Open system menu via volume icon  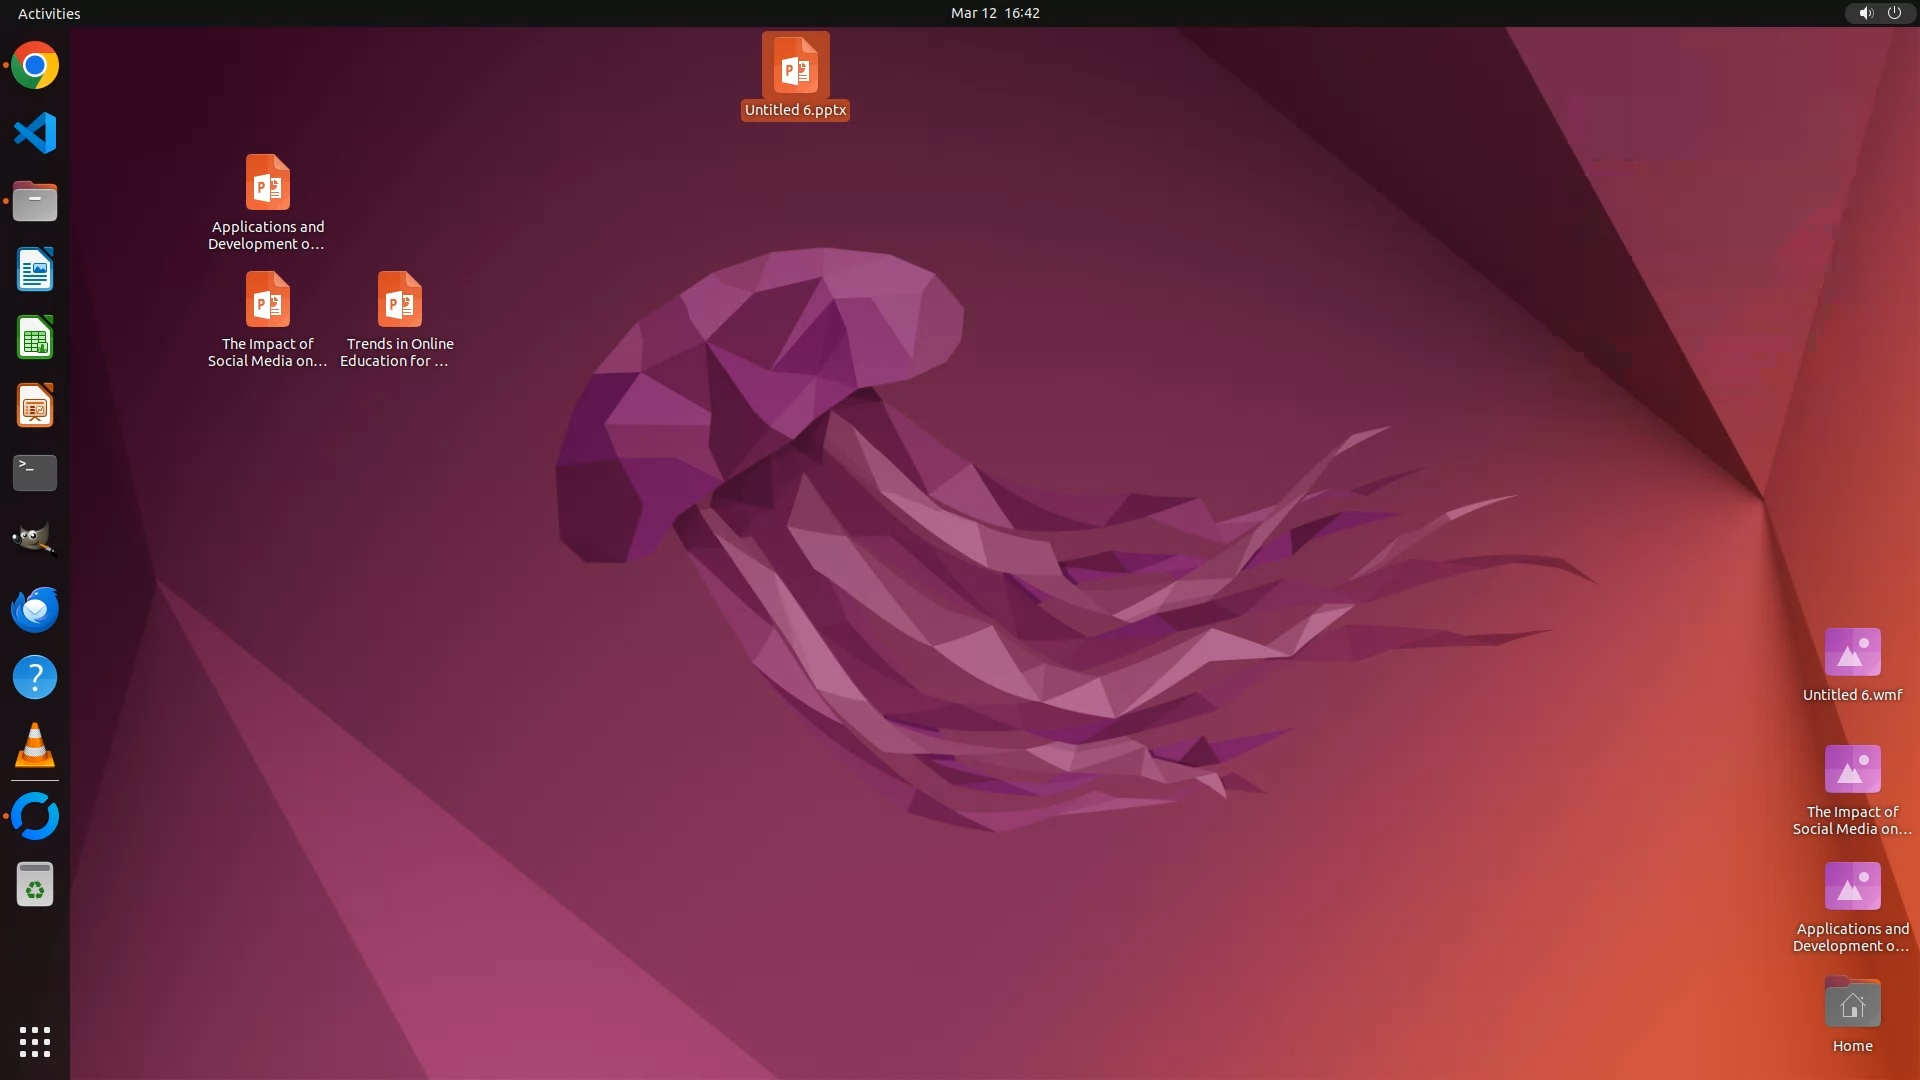tap(1865, 13)
